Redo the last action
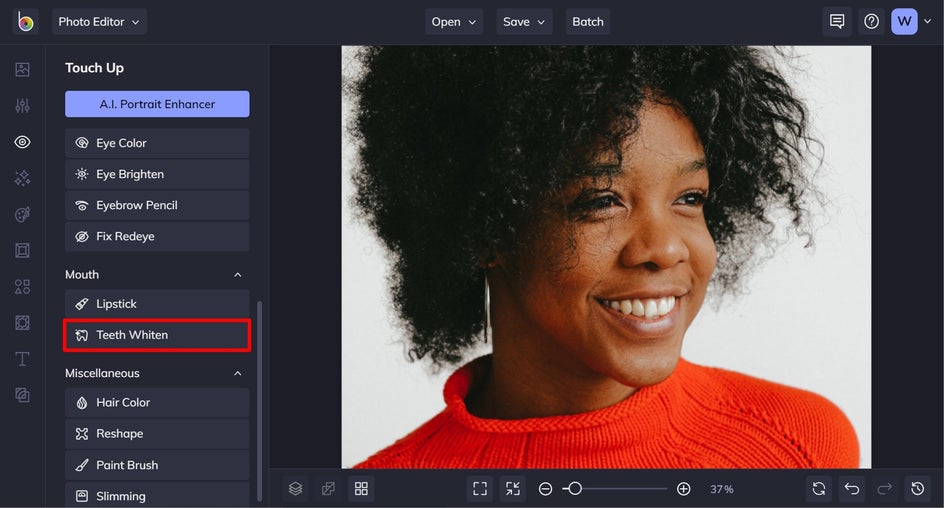Viewport: 944px width, 508px height. pyautogui.click(x=884, y=489)
